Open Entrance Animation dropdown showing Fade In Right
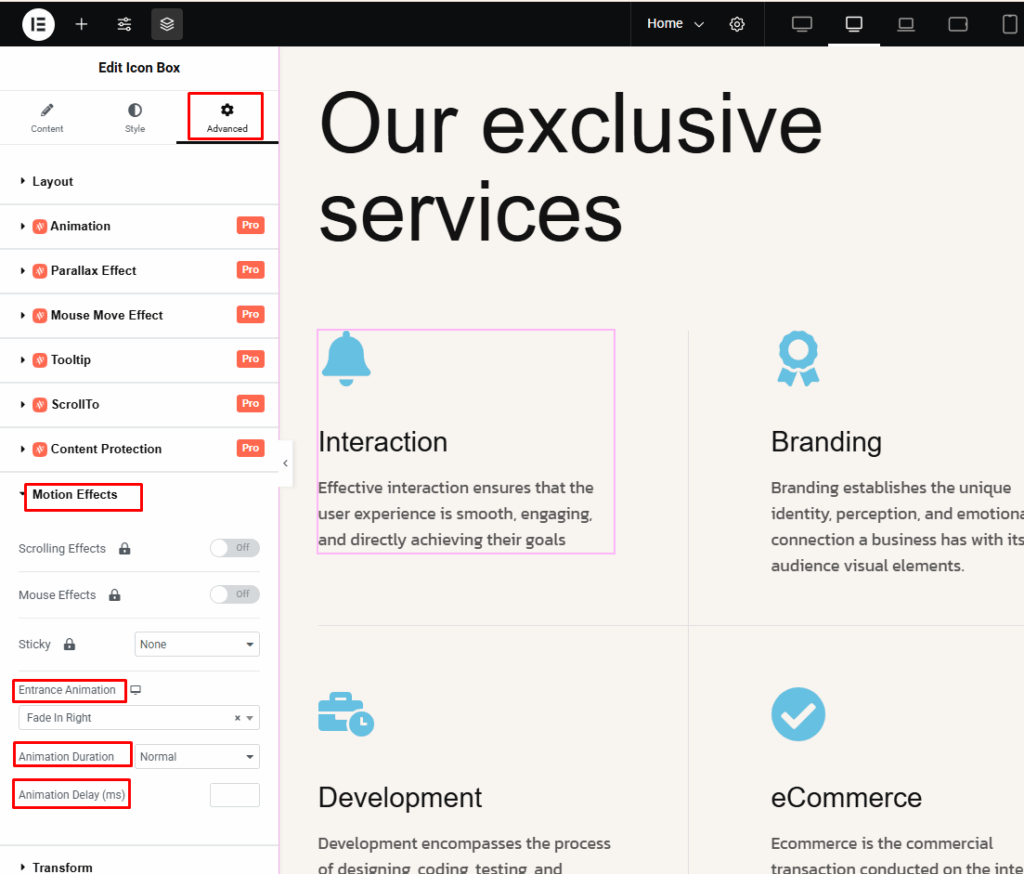 pyautogui.click(x=138, y=718)
